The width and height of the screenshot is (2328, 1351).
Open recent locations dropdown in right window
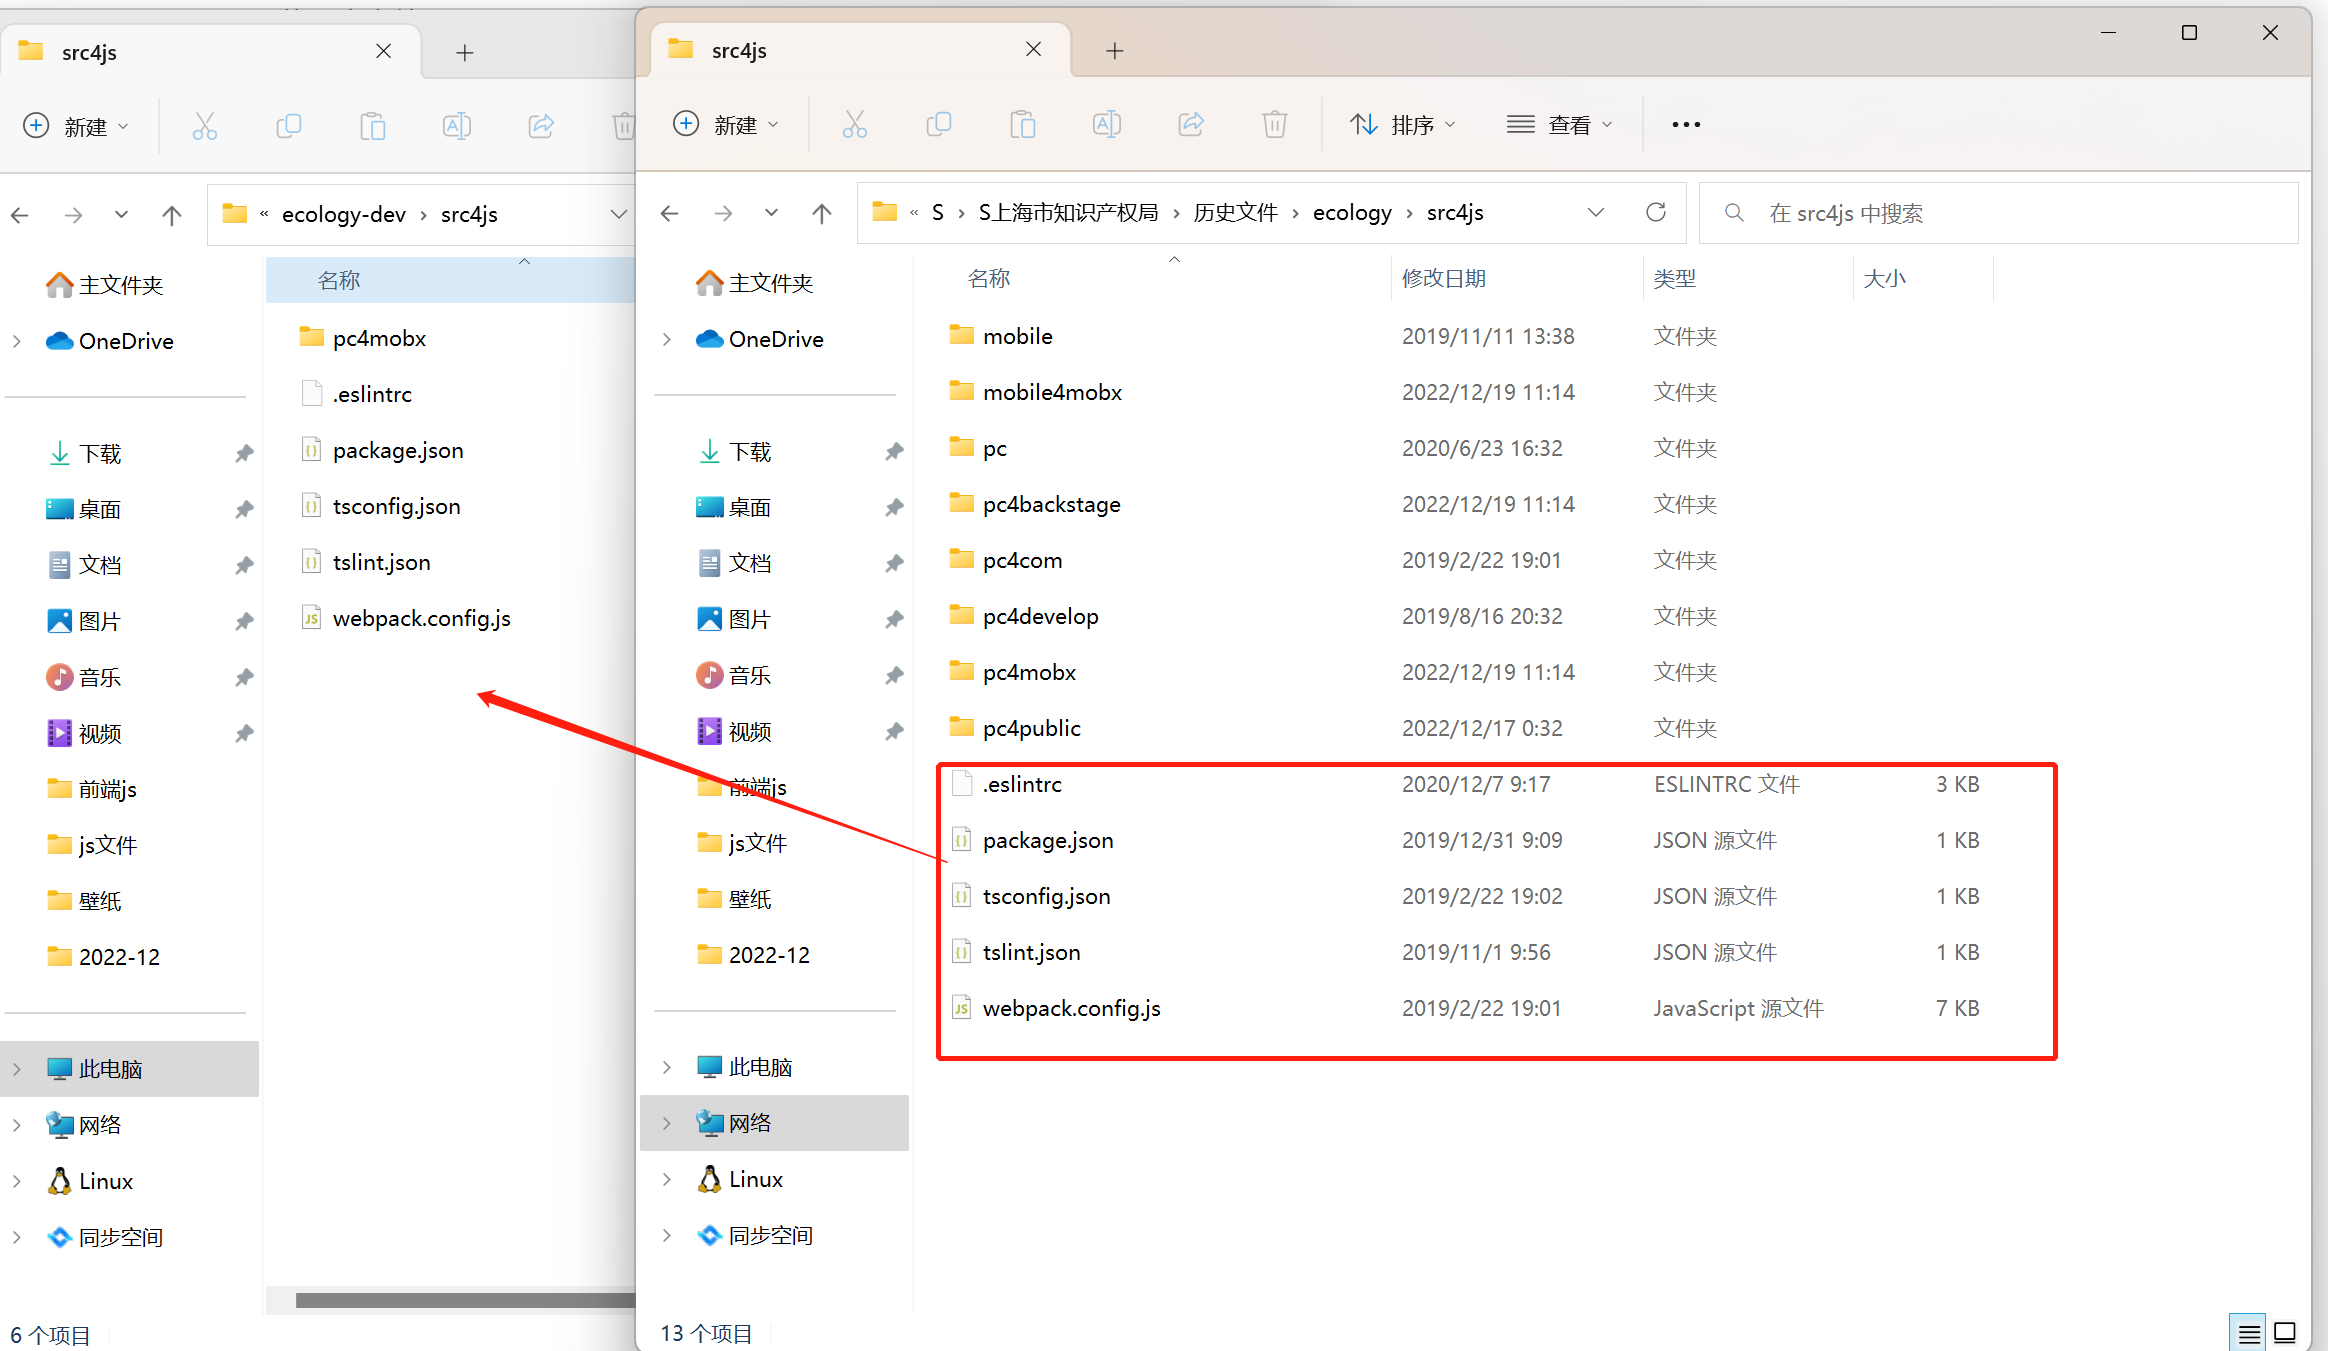pos(771,213)
